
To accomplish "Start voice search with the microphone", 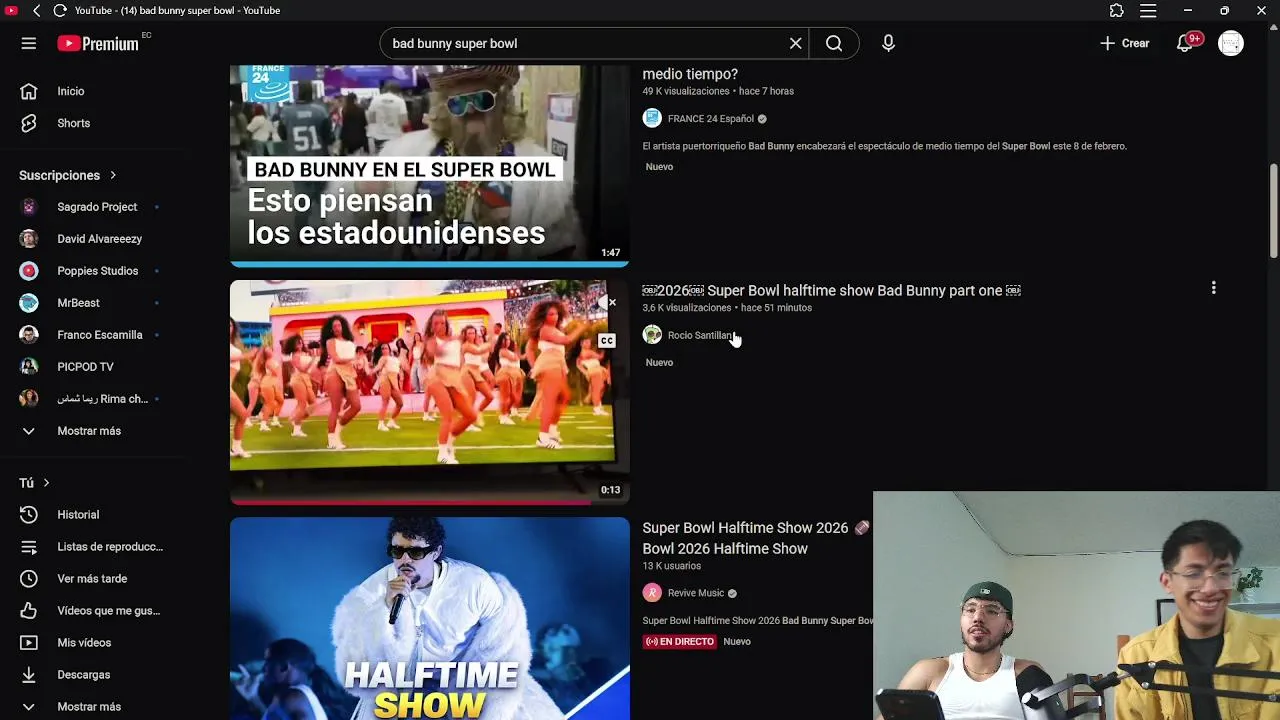I will tap(888, 43).
